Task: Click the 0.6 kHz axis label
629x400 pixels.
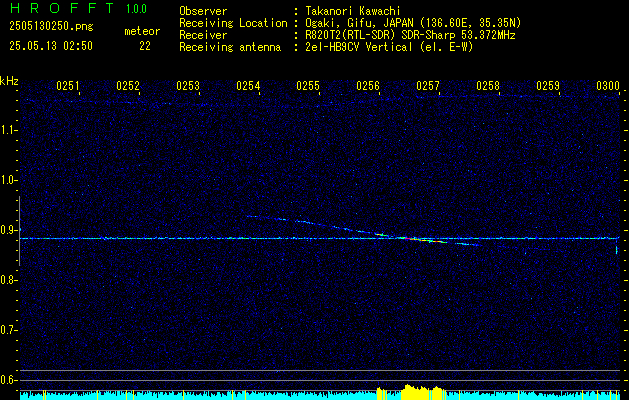Action: point(9,380)
